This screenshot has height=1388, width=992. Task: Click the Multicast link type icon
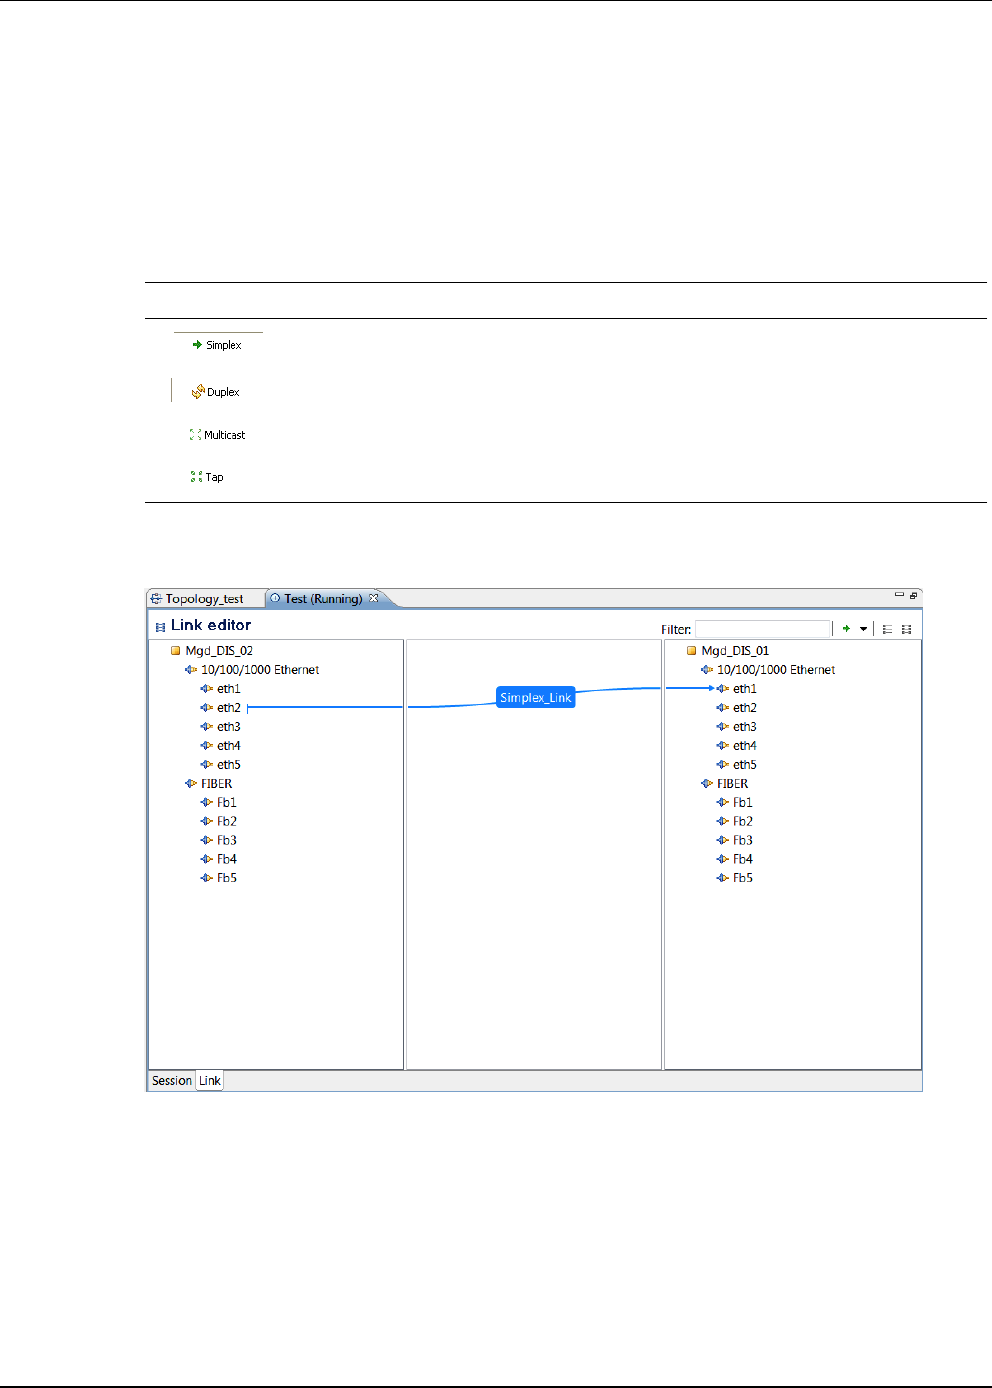(x=195, y=435)
